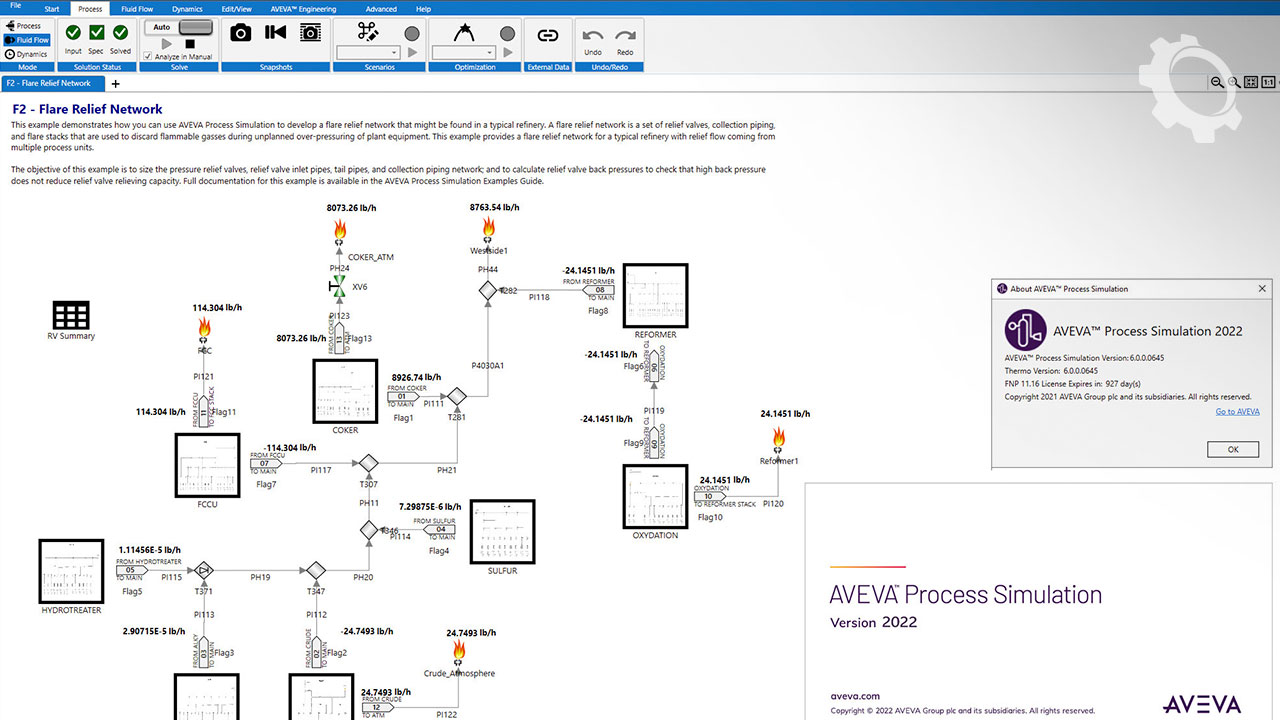
Task: Open the AVEVA Engineering ribbon tab
Action: pyautogui.click(x=304, y=9)
